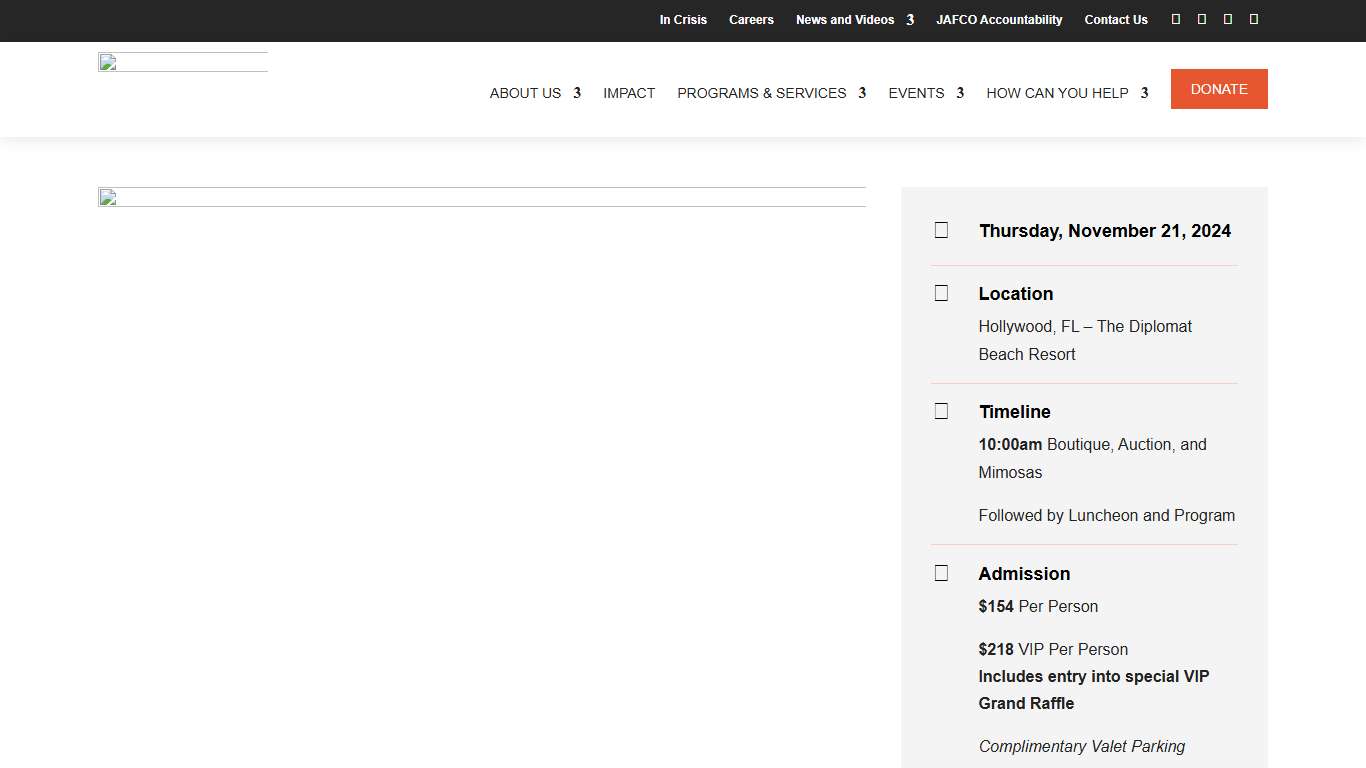Image resolution: width=1366 pixels, height=768 pixels.
Task: Click the icon beside the Timeline heading
Action: (x=941, y=411)
